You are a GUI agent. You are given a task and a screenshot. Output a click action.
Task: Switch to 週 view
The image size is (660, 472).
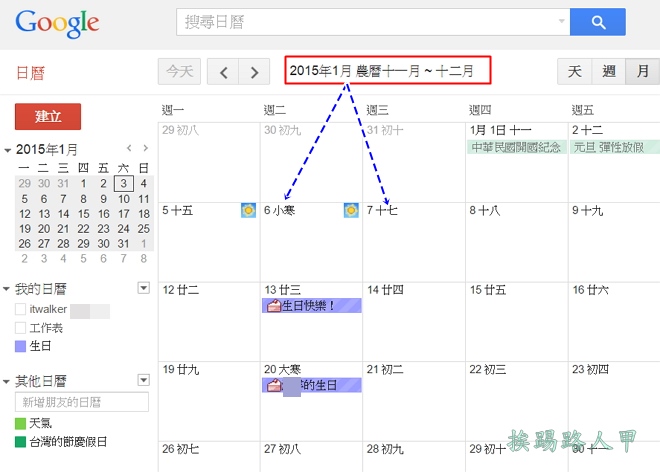pos(608,72)
